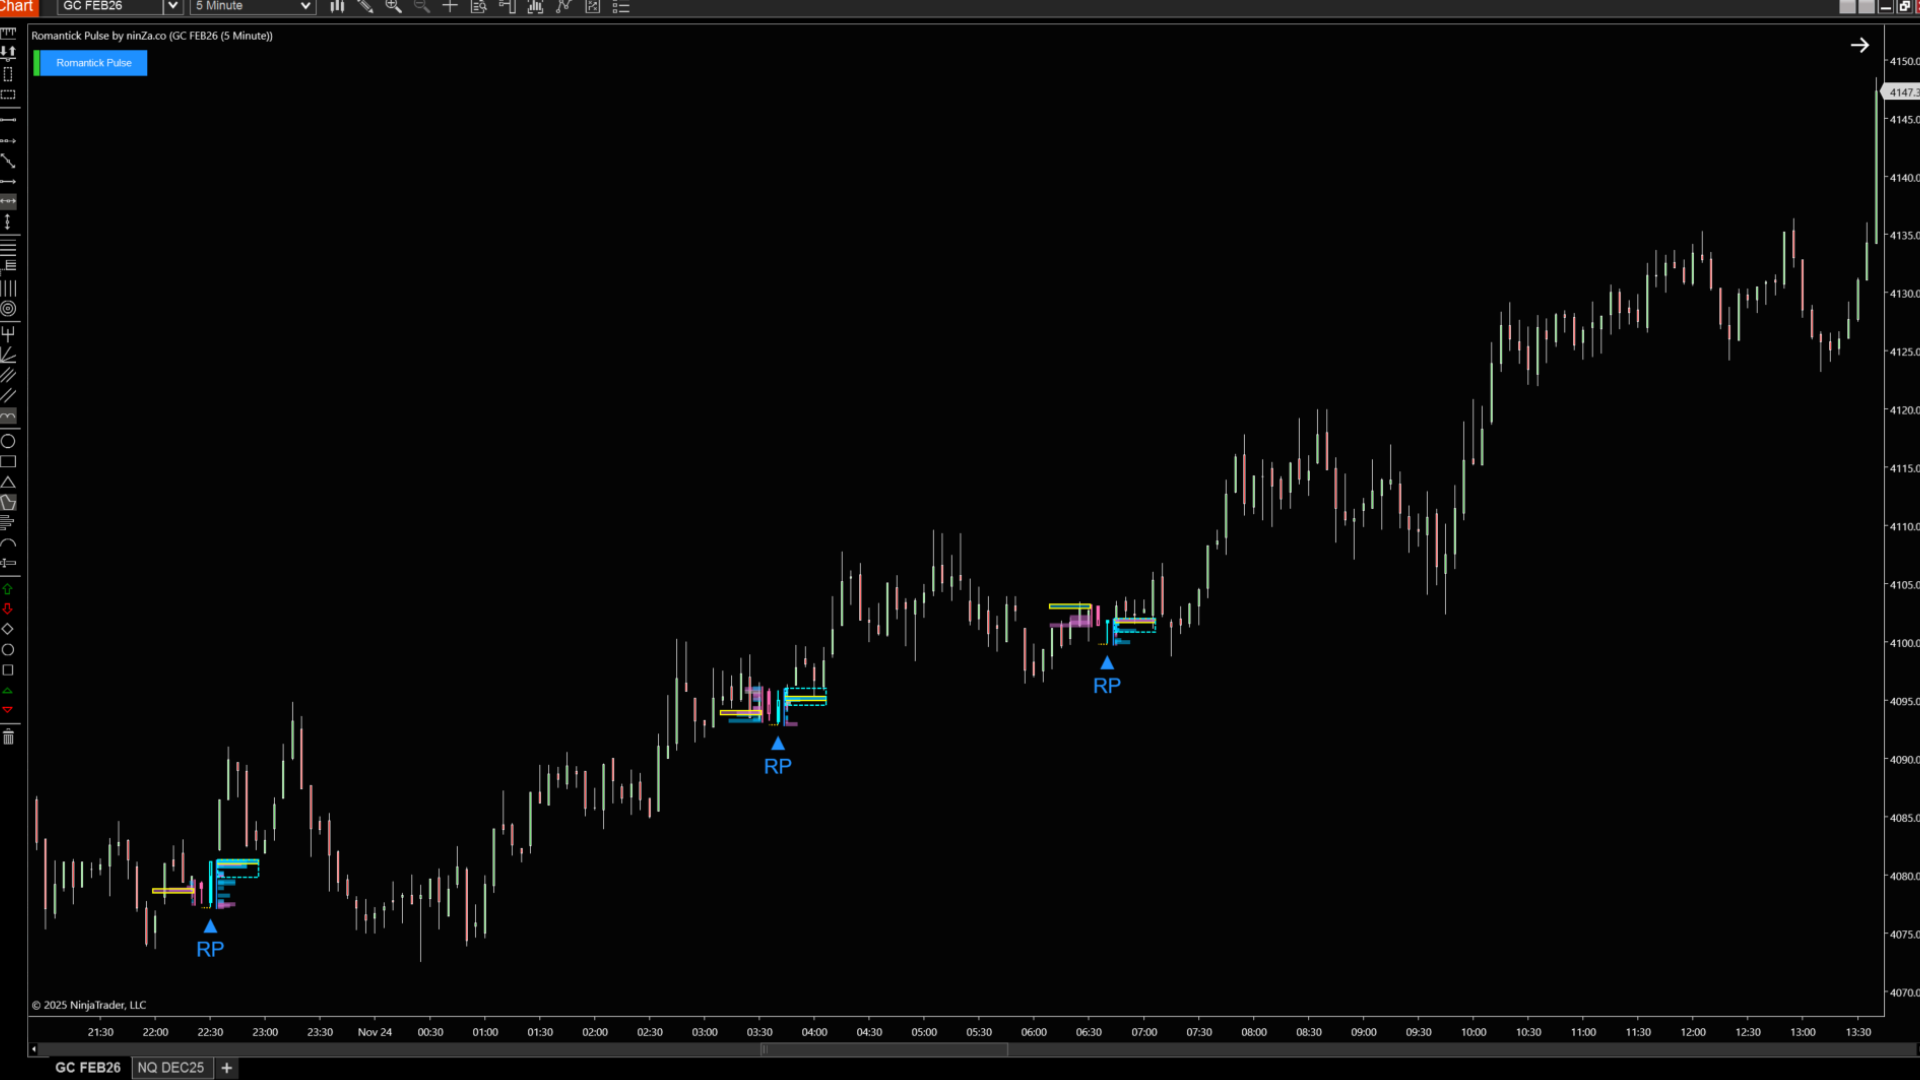Click the zoom in magnifier icon
Screen dimensions: 1920x1080
[393, 6]
